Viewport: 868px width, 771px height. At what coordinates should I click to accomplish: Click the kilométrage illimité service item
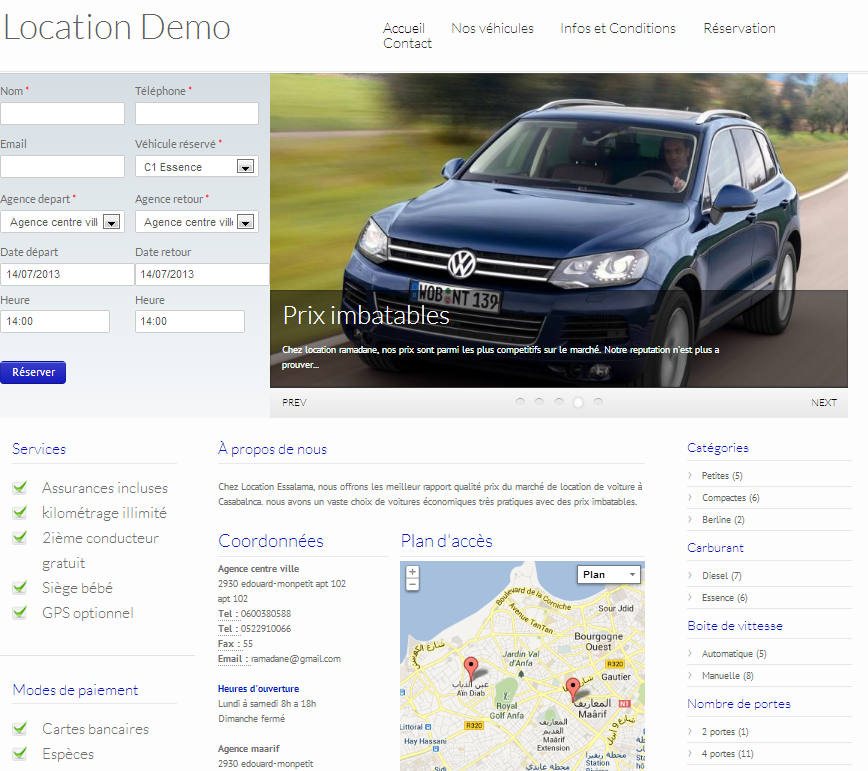click(104, 513)
